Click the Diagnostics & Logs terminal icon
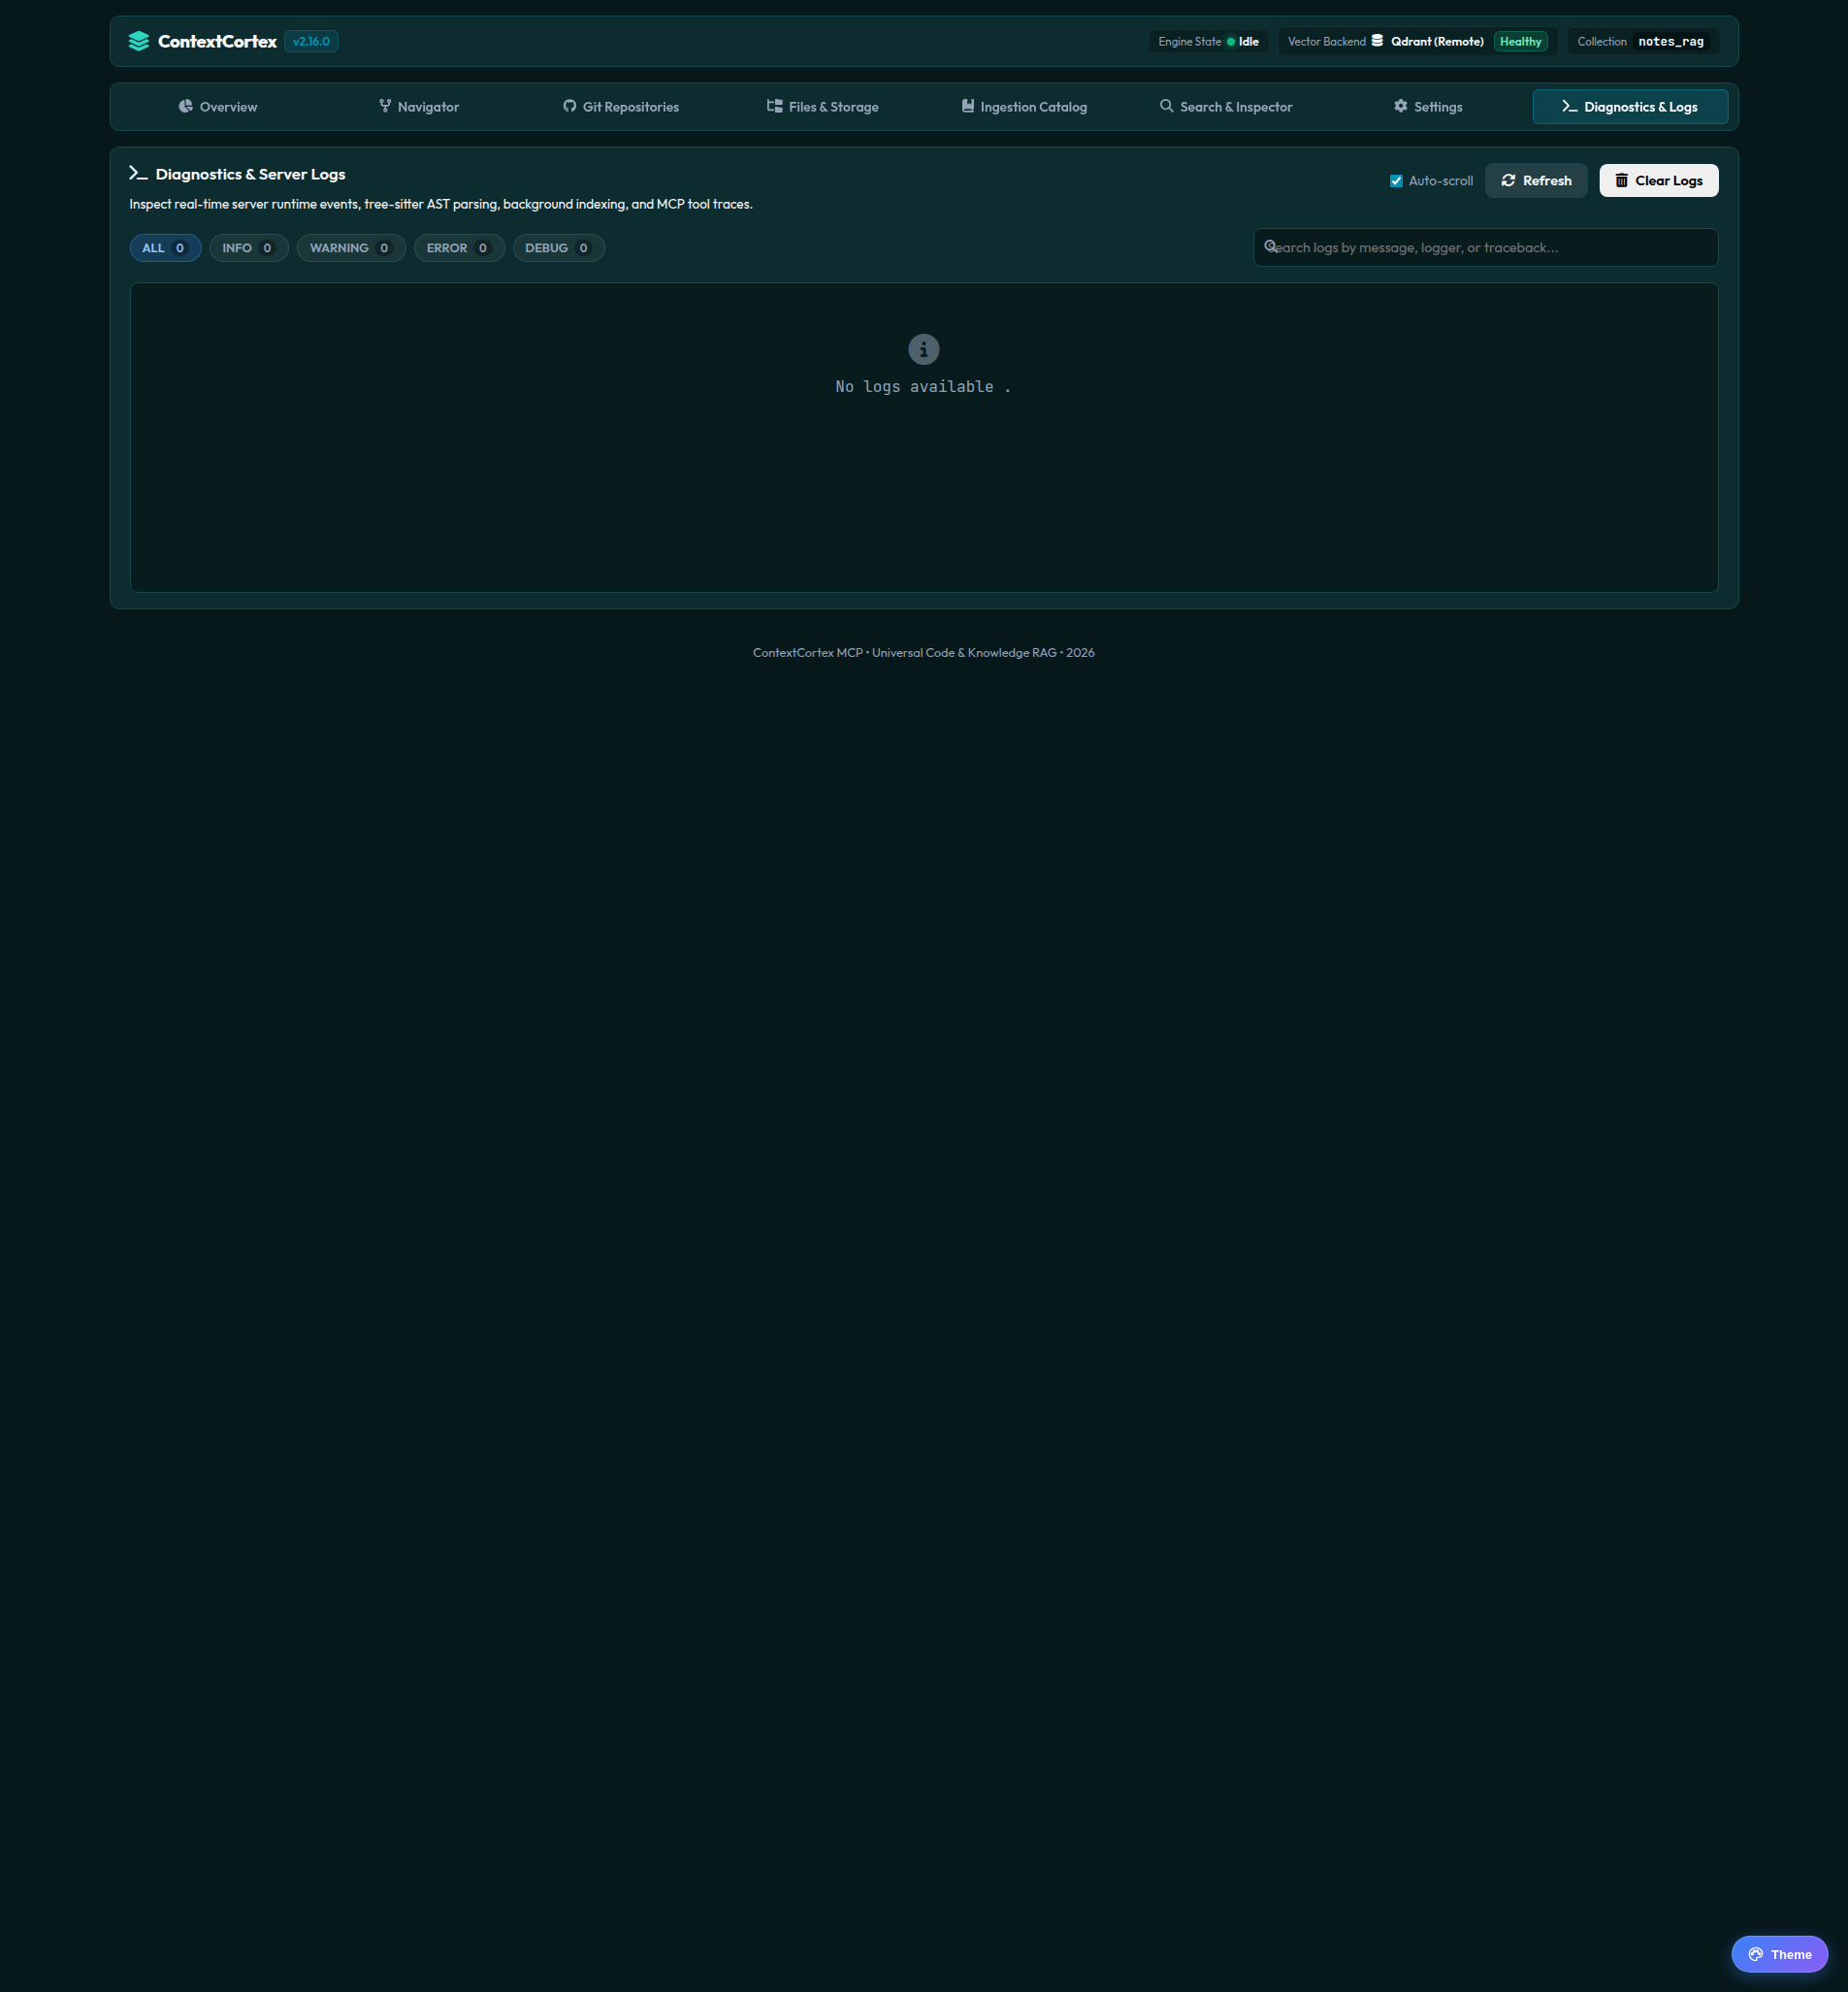The image size is (1848, 1992). 1570,106
